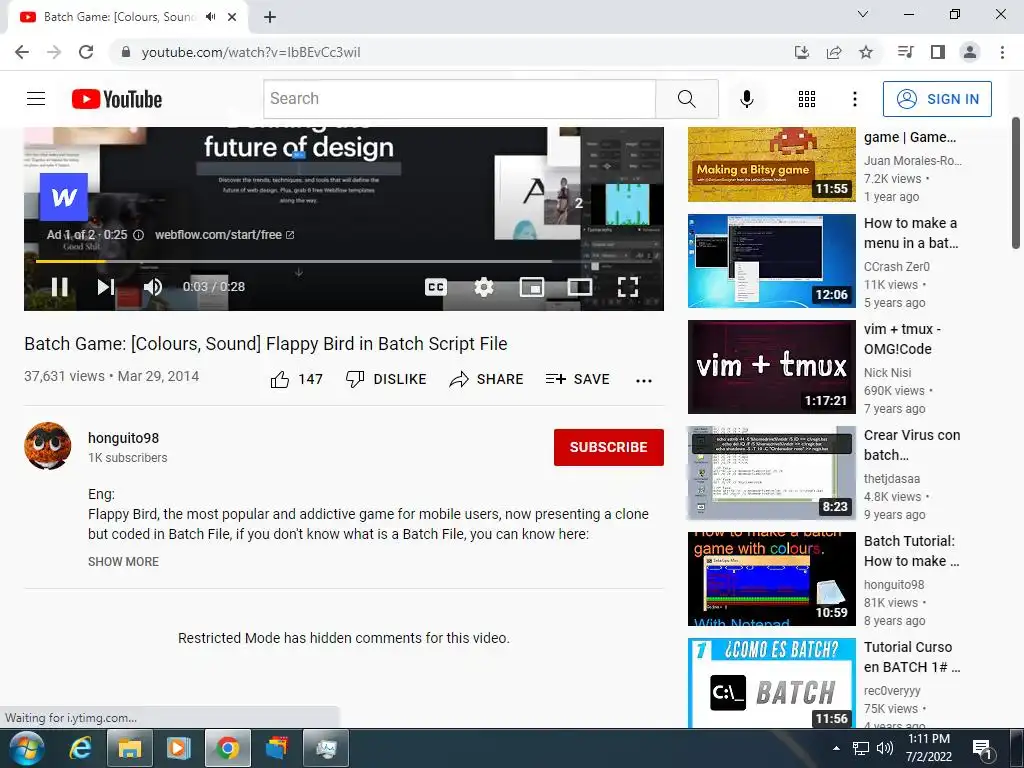Open more actions ellipsis under video
Viewport: 1024px width, 768px height.
(x=644, y=381)
